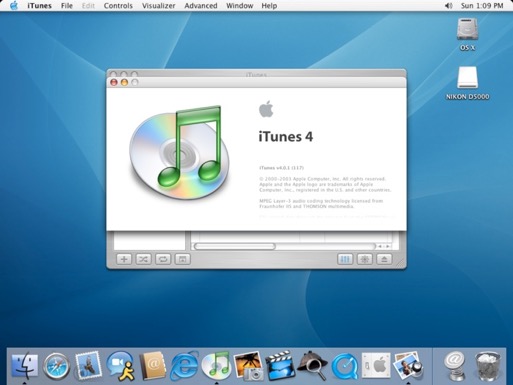This screenshot has height=385, width=513.
Task: Open the iTunes application menu
Action: (x=39, y=6)
